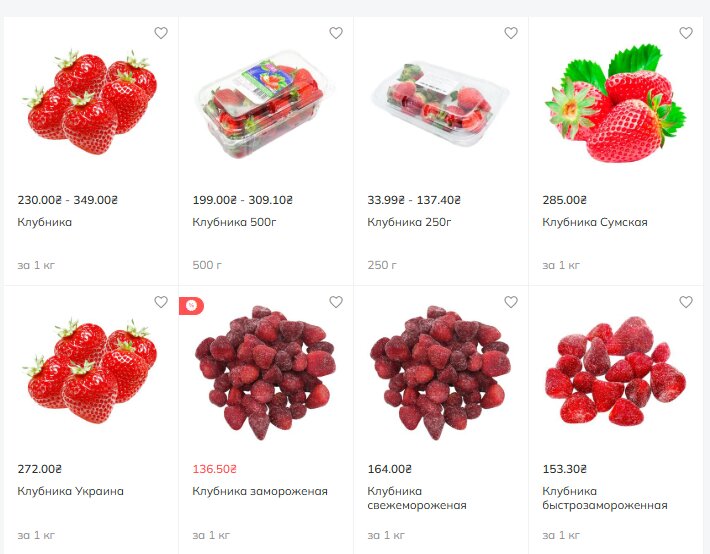Click the Клубника 250г plastic container image
710x554 pixels.
click(440, 104)
